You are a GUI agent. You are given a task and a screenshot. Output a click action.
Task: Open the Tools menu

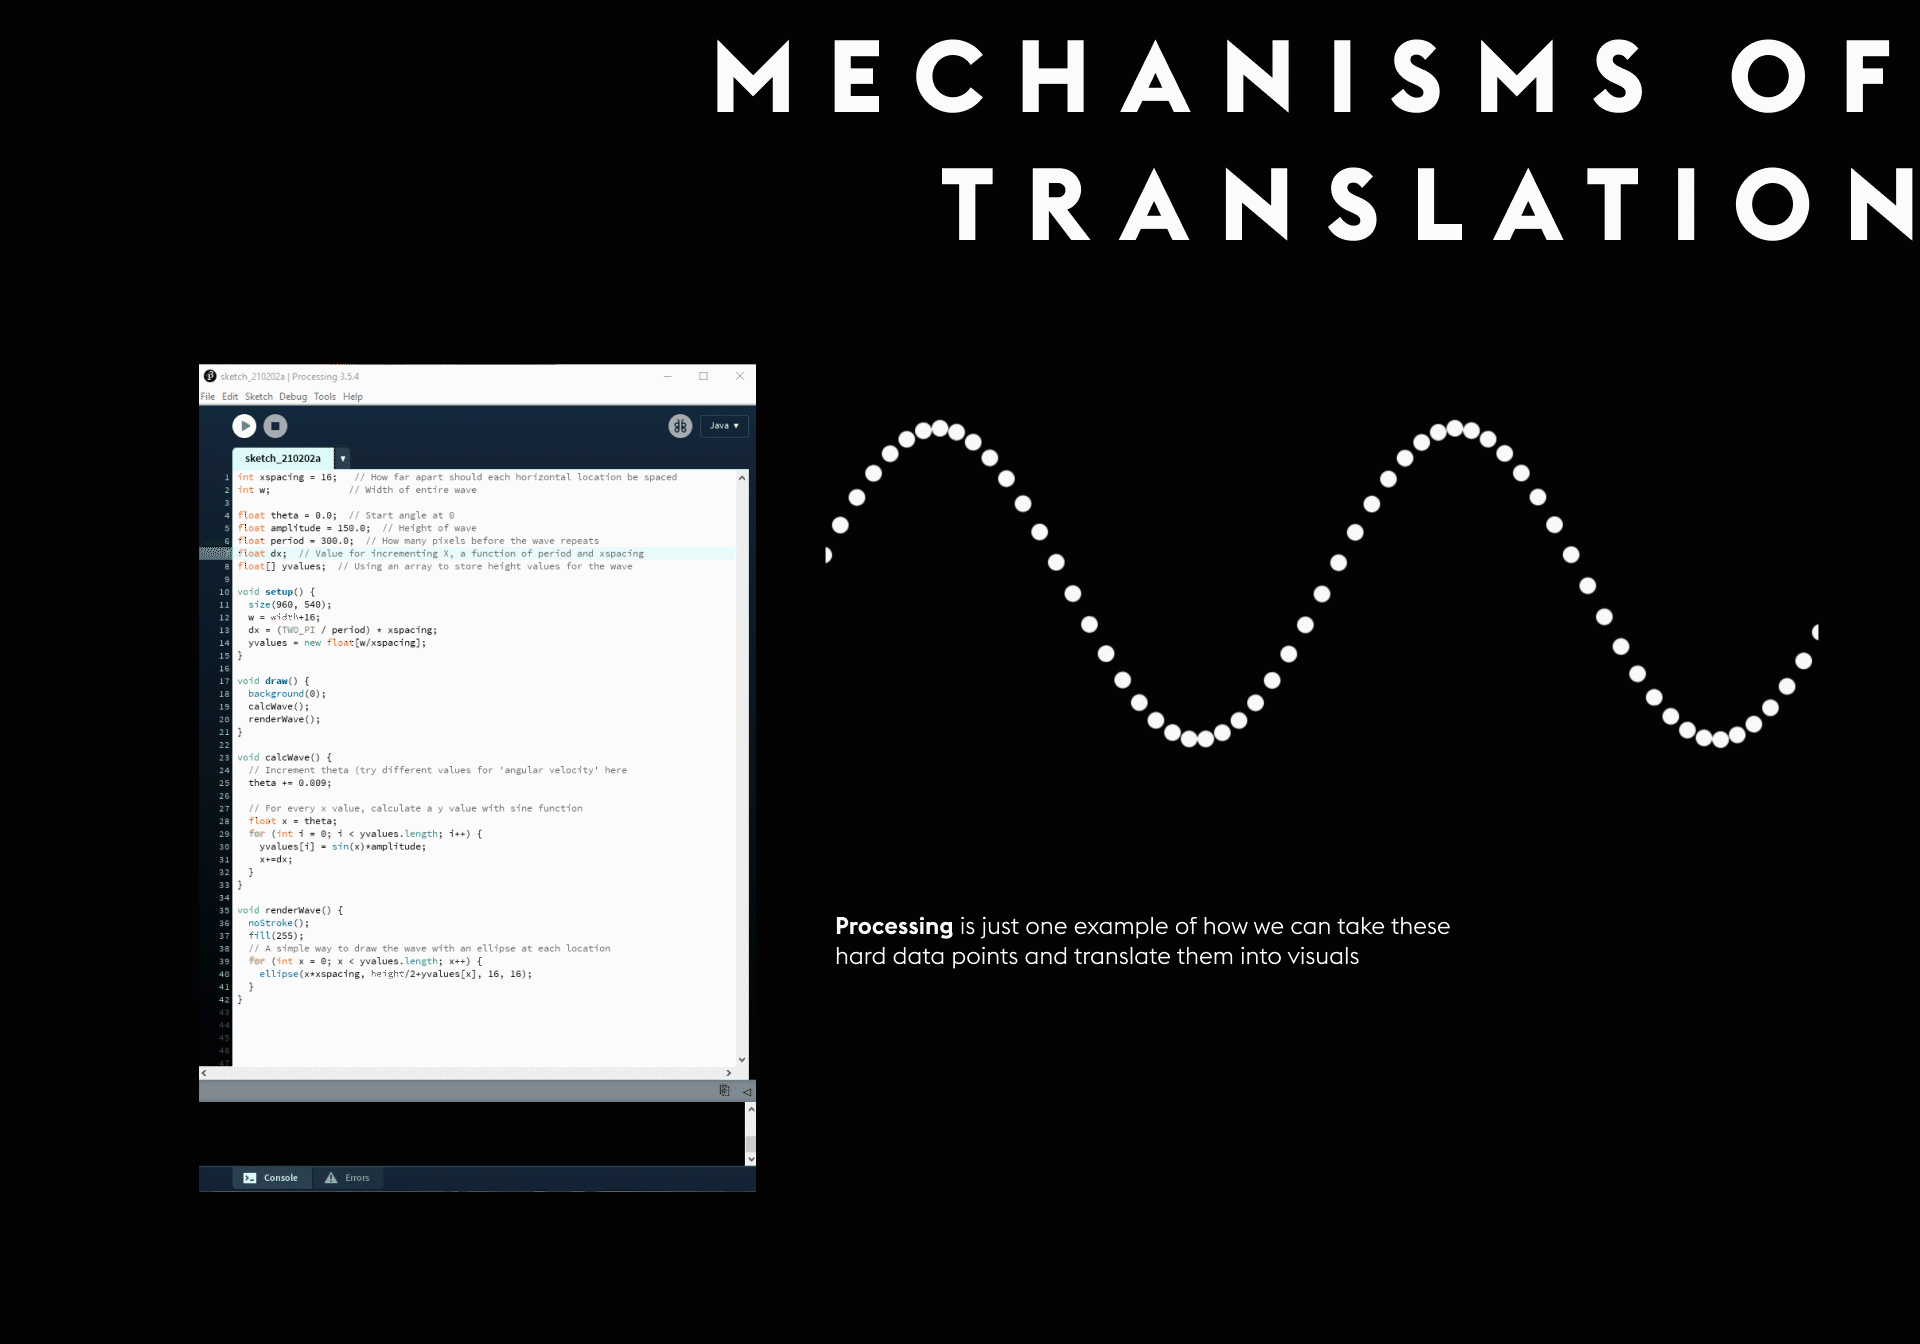[325, 397]
